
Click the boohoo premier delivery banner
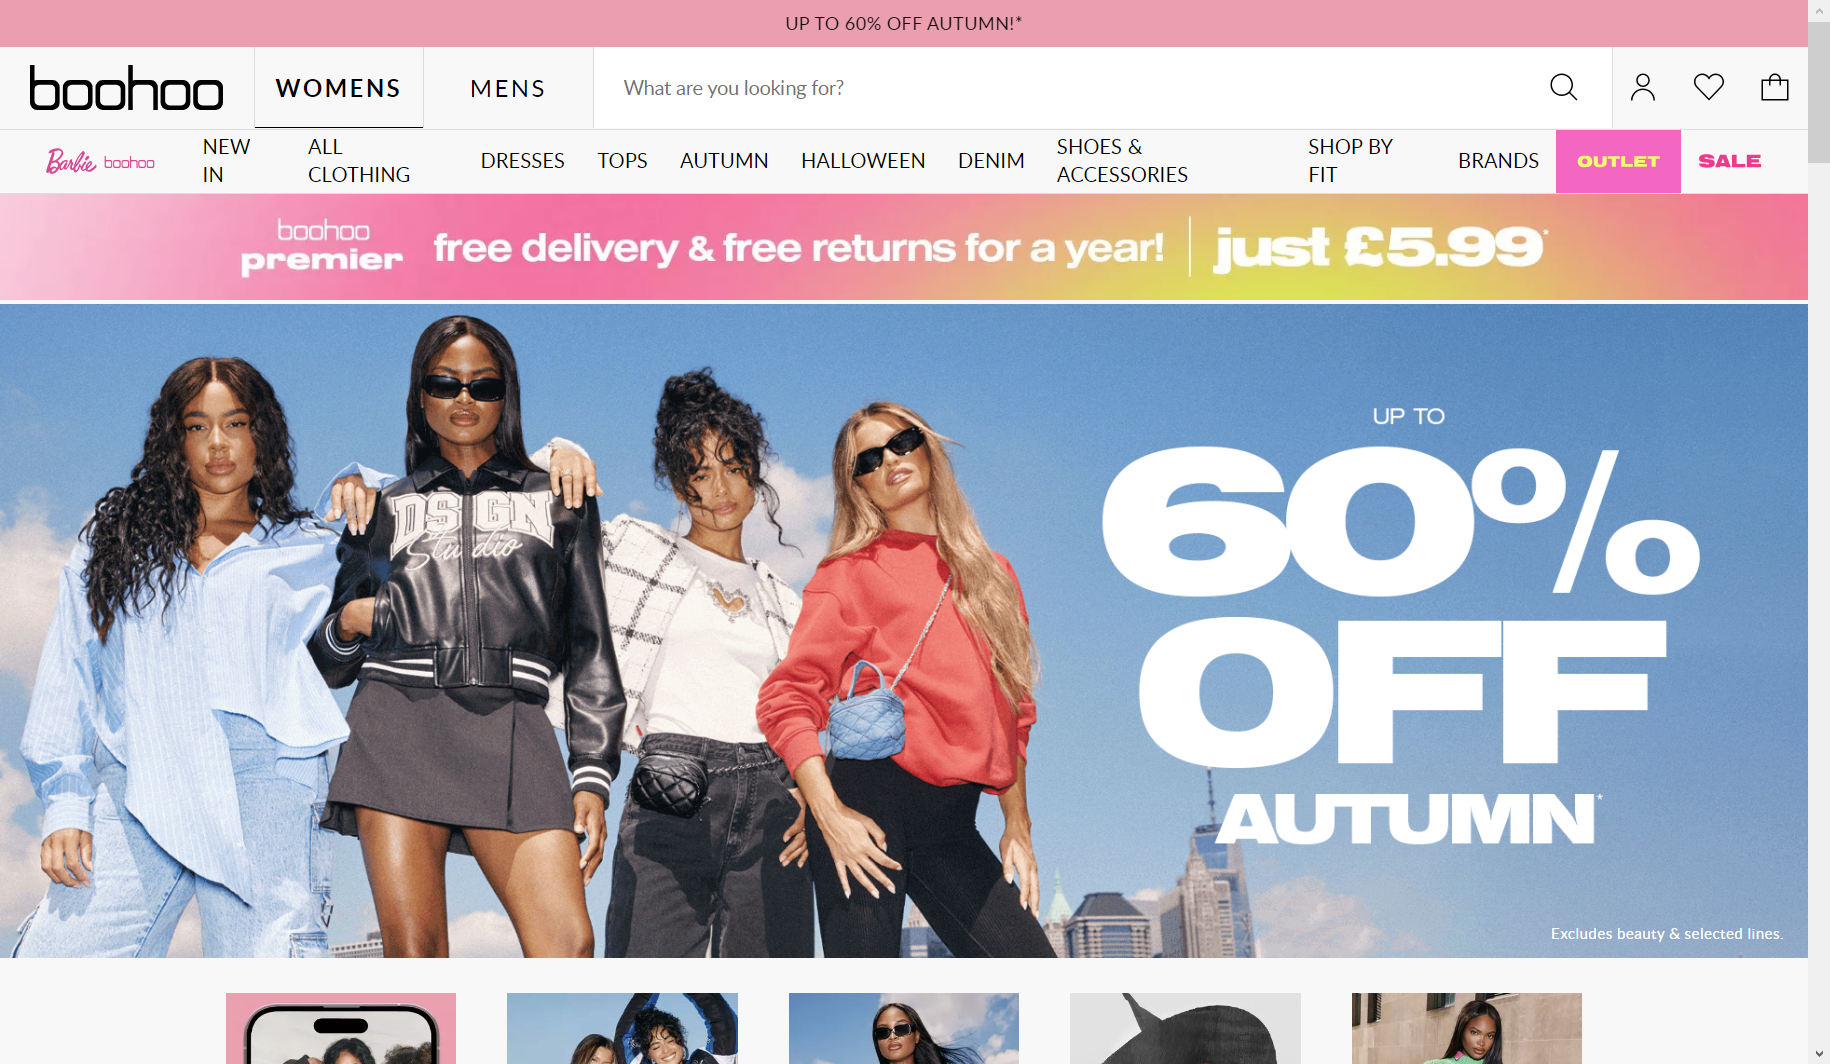(904, 247)
